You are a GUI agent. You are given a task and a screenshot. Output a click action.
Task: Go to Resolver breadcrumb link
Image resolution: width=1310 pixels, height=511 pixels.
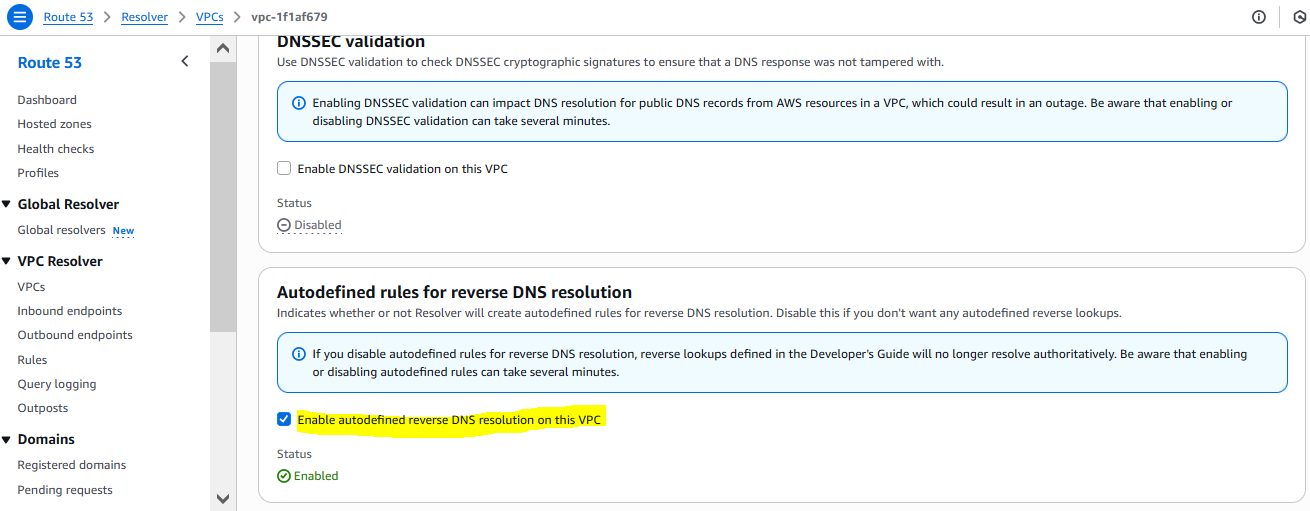[x=144, y=17]
